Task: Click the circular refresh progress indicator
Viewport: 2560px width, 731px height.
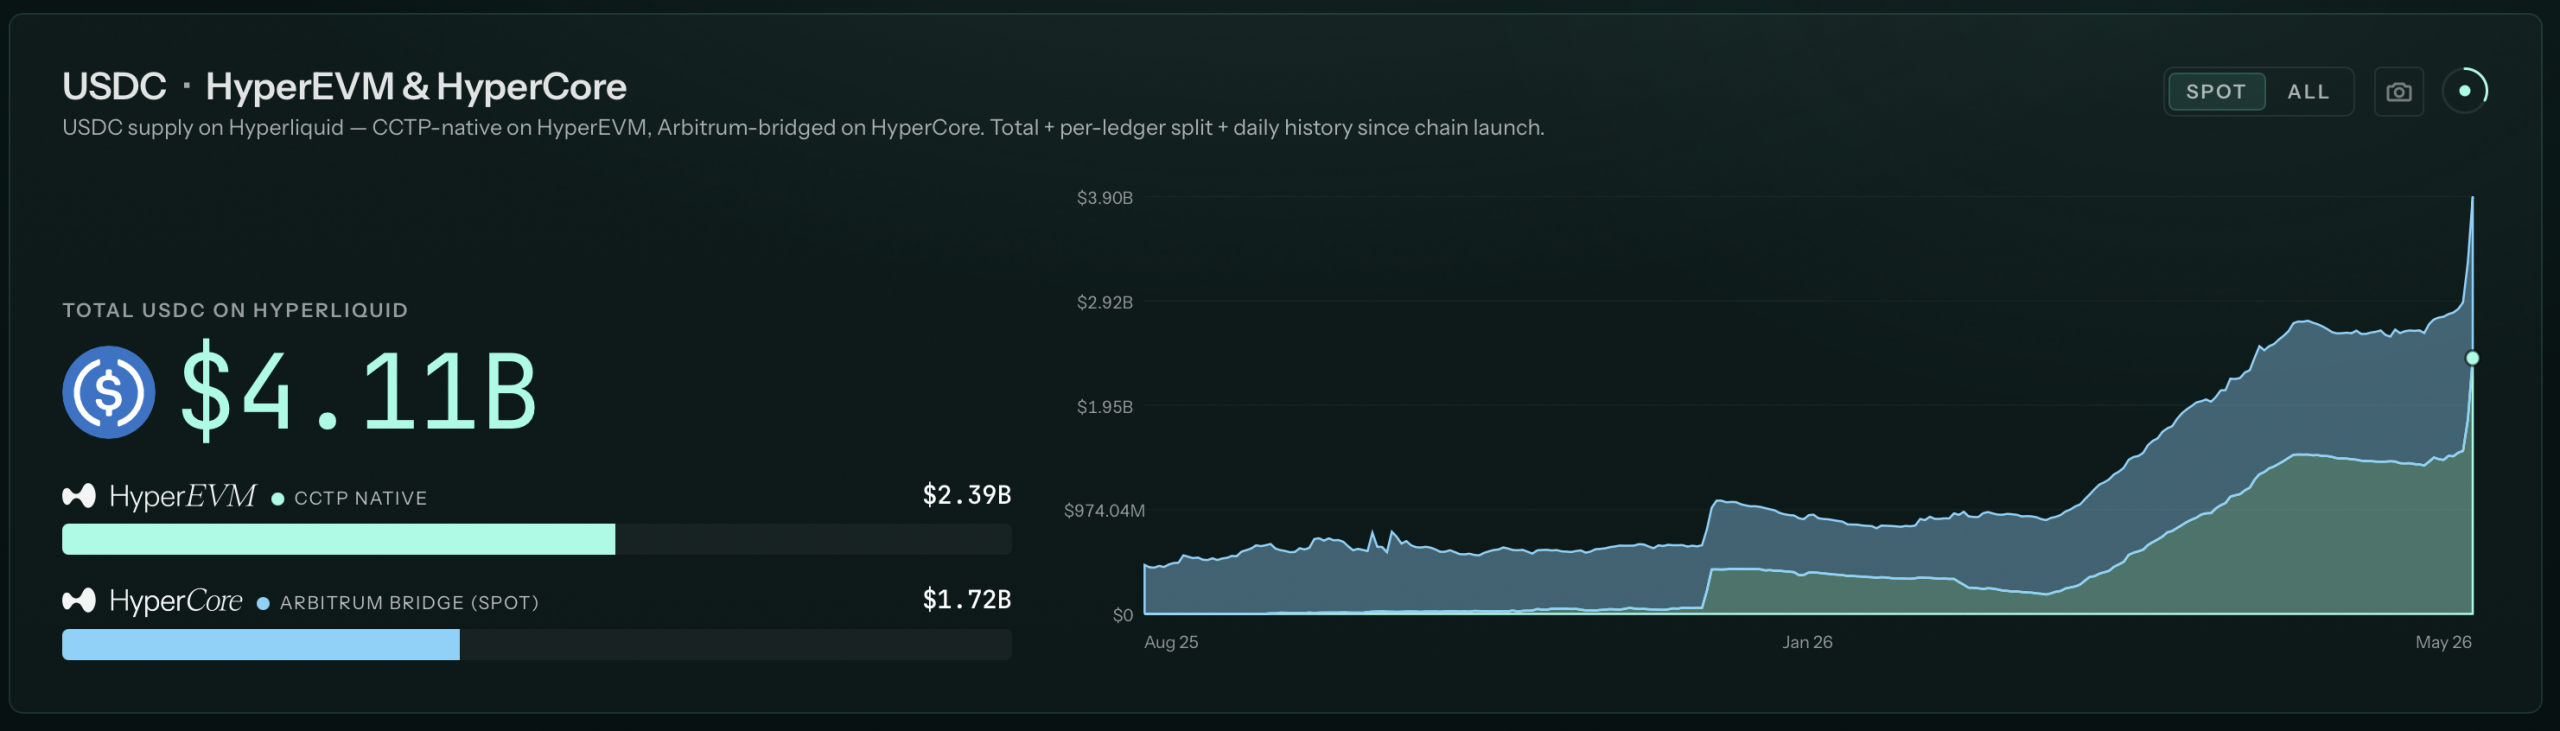Action: coord(2465,91)
